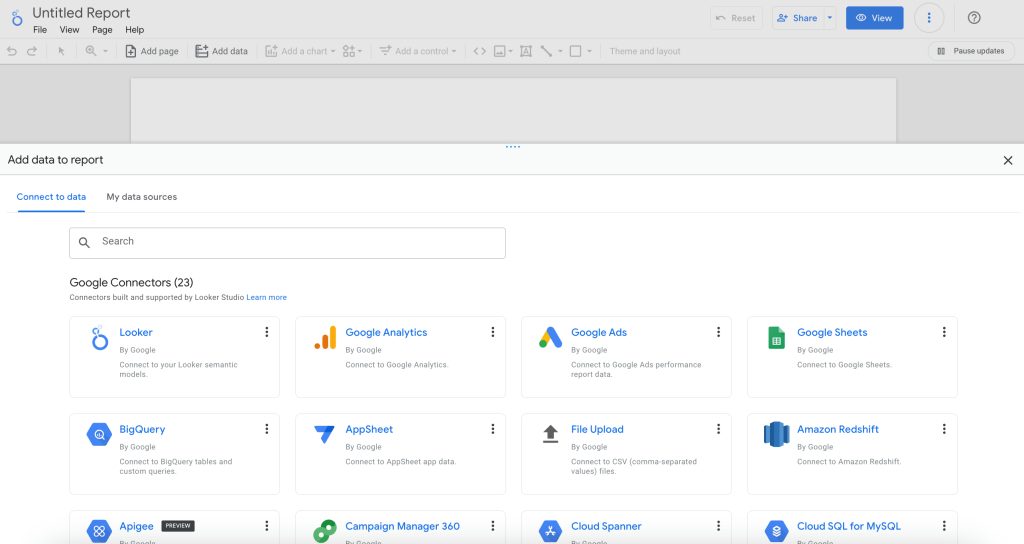Click the BigQuery connector title
1024x544 pixels.
[x=142, y=429]
